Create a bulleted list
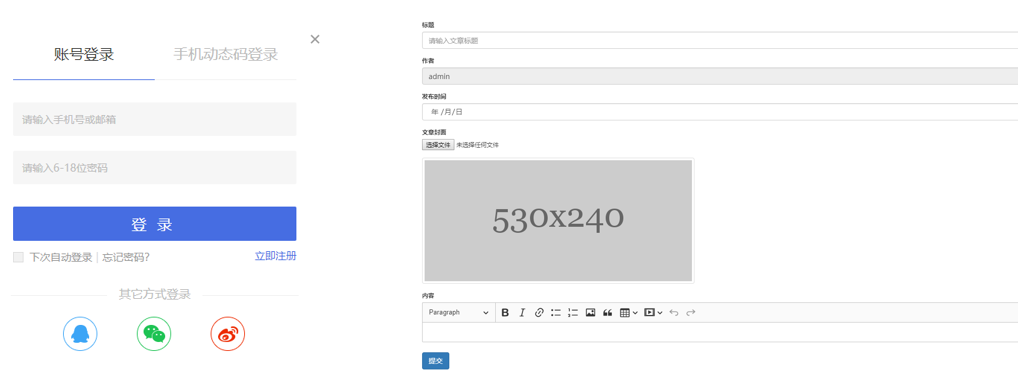This screenshot has height=375, width=1018. click(x=556, y=313)
